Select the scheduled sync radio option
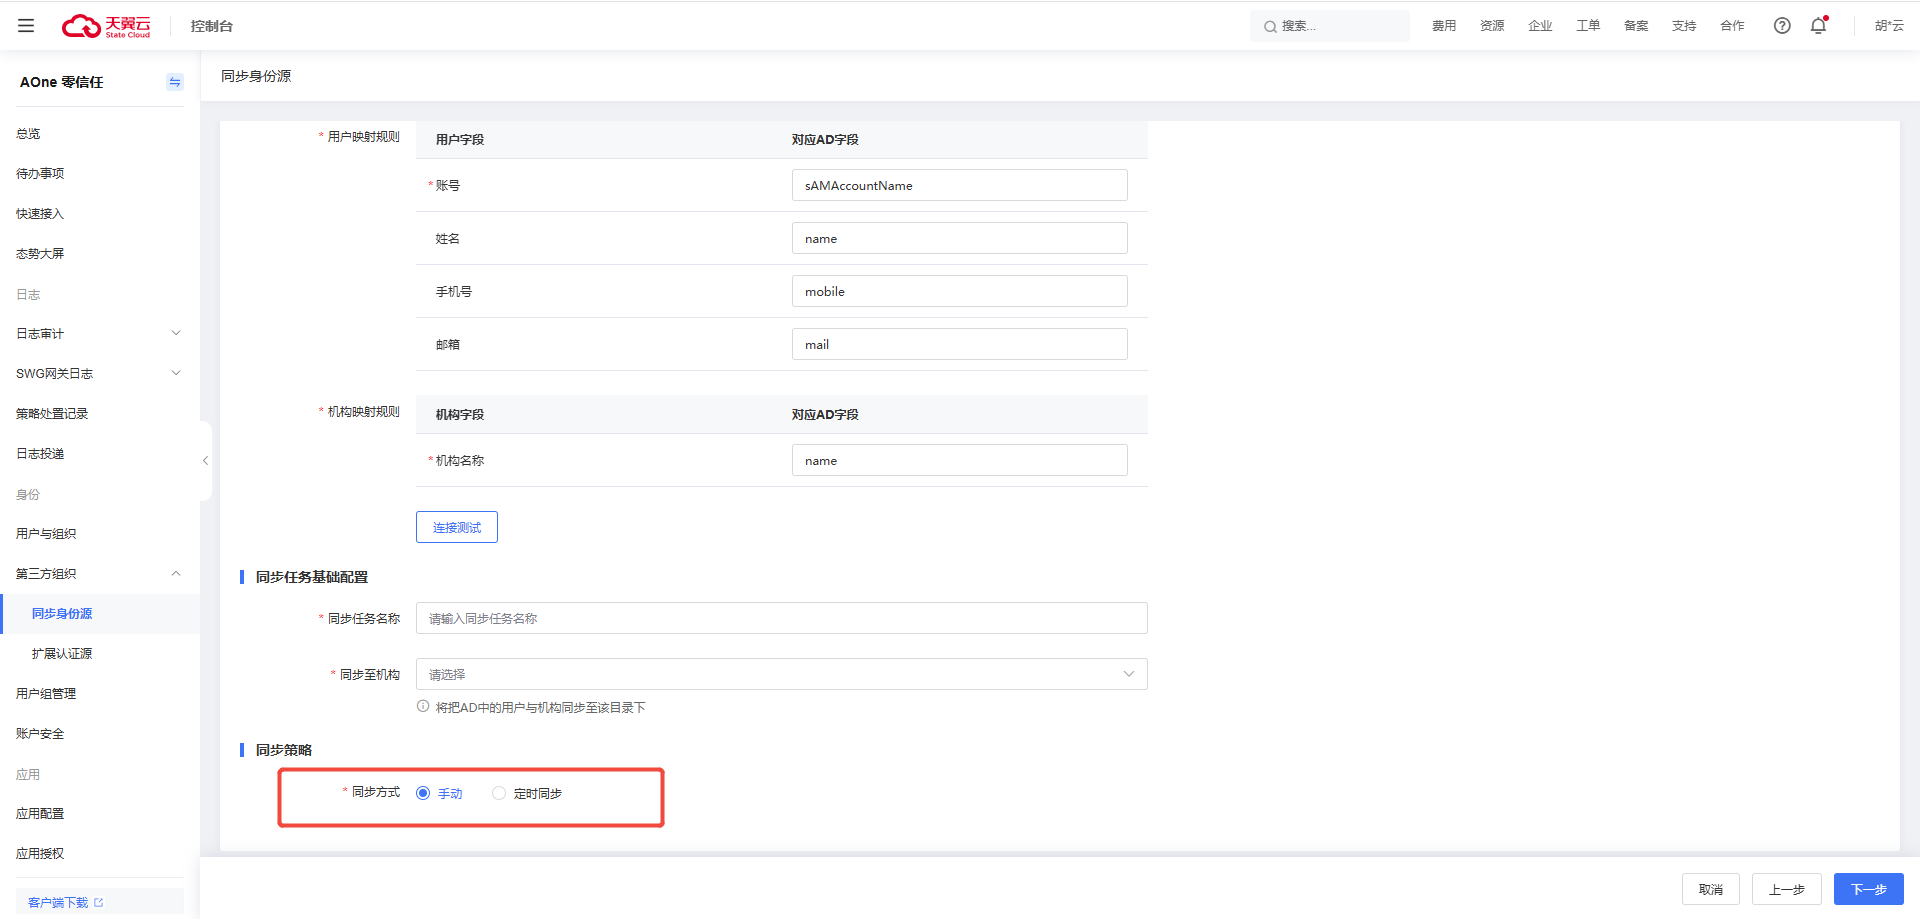 coord(499,793)
